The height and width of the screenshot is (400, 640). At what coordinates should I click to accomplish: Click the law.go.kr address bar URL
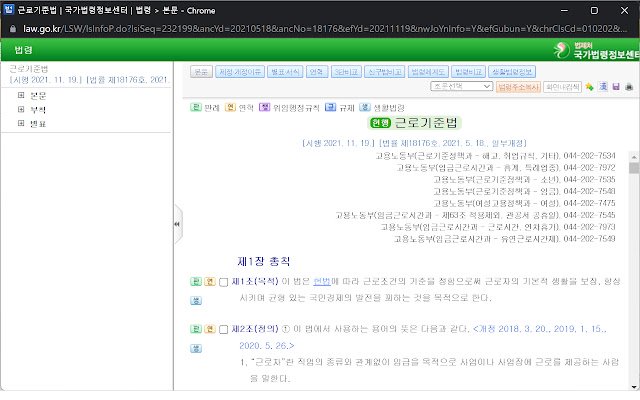325,29
